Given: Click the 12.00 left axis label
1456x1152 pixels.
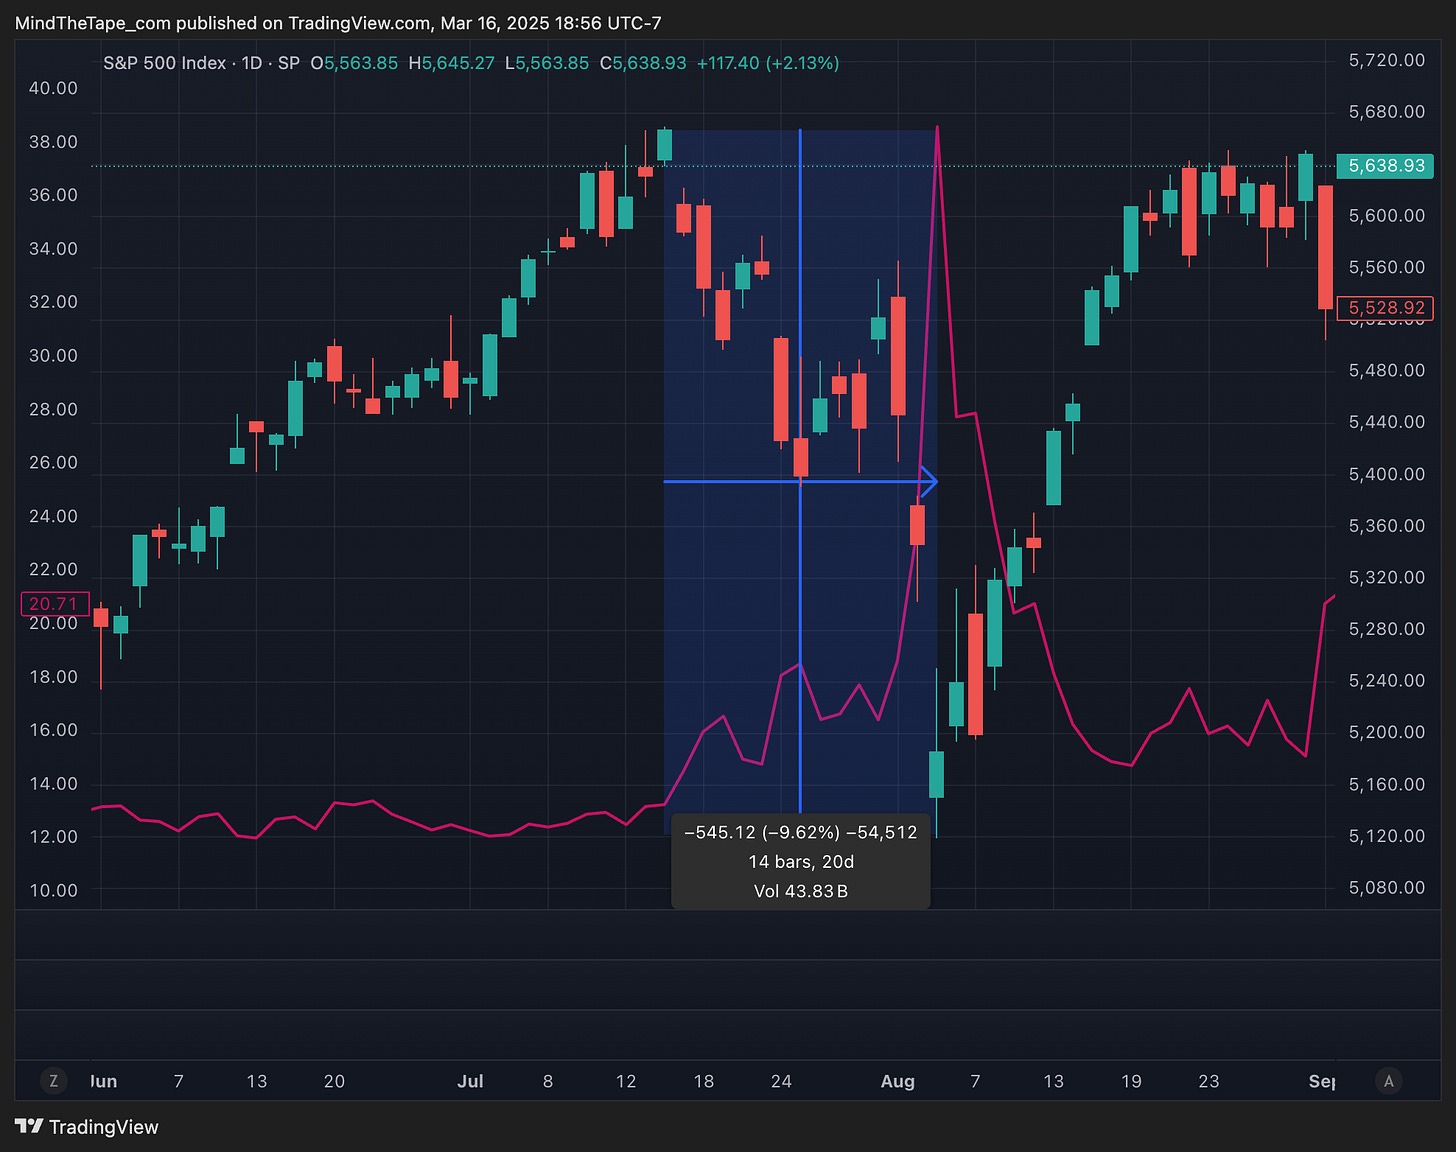Looking at the screenshot, I should pyautogui.click(x=53, y=837).
